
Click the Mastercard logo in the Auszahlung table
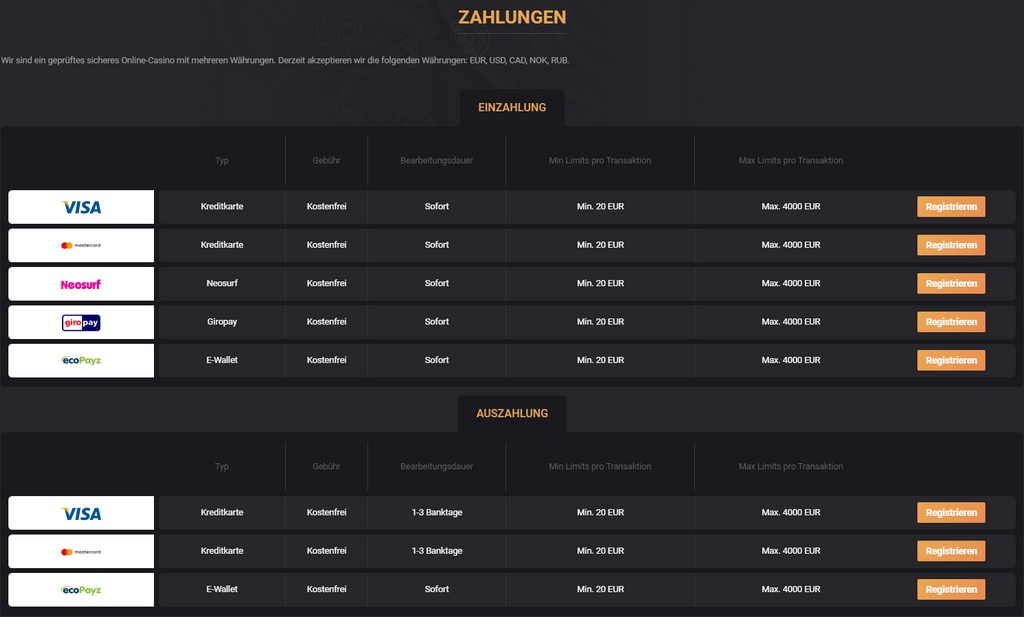click(81, 552)
